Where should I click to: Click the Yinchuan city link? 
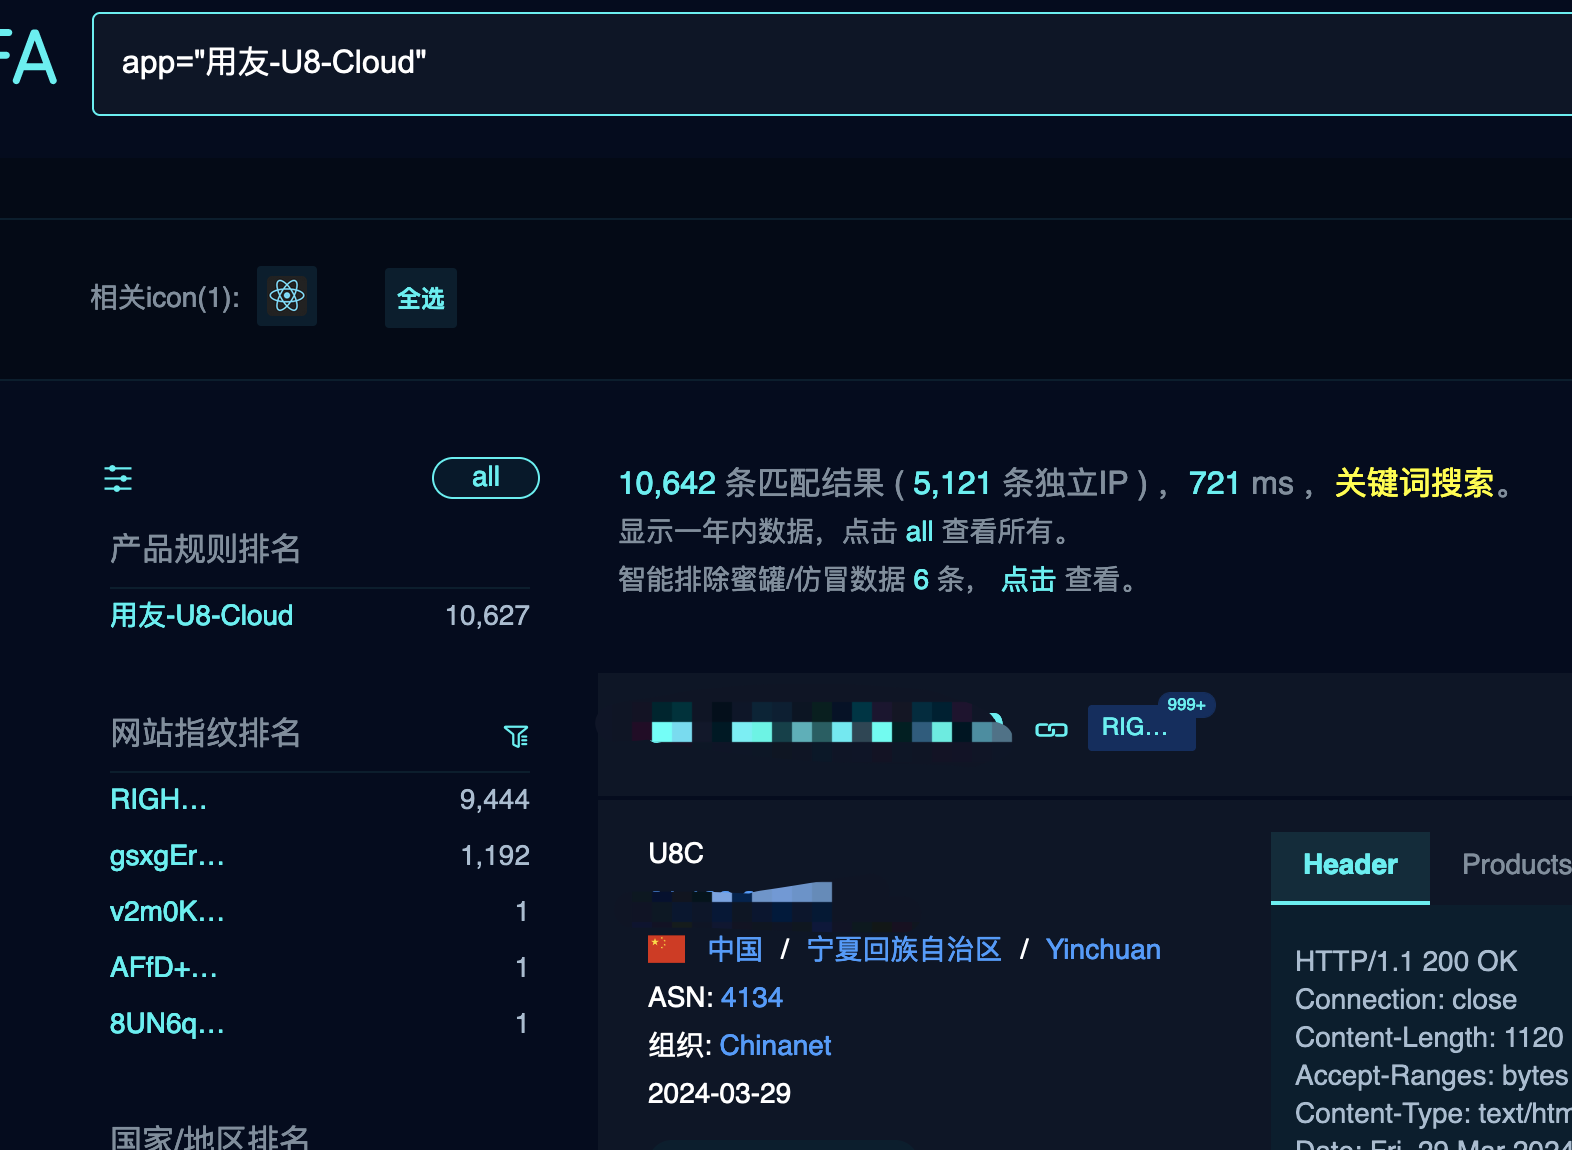tap(1103, 949)
